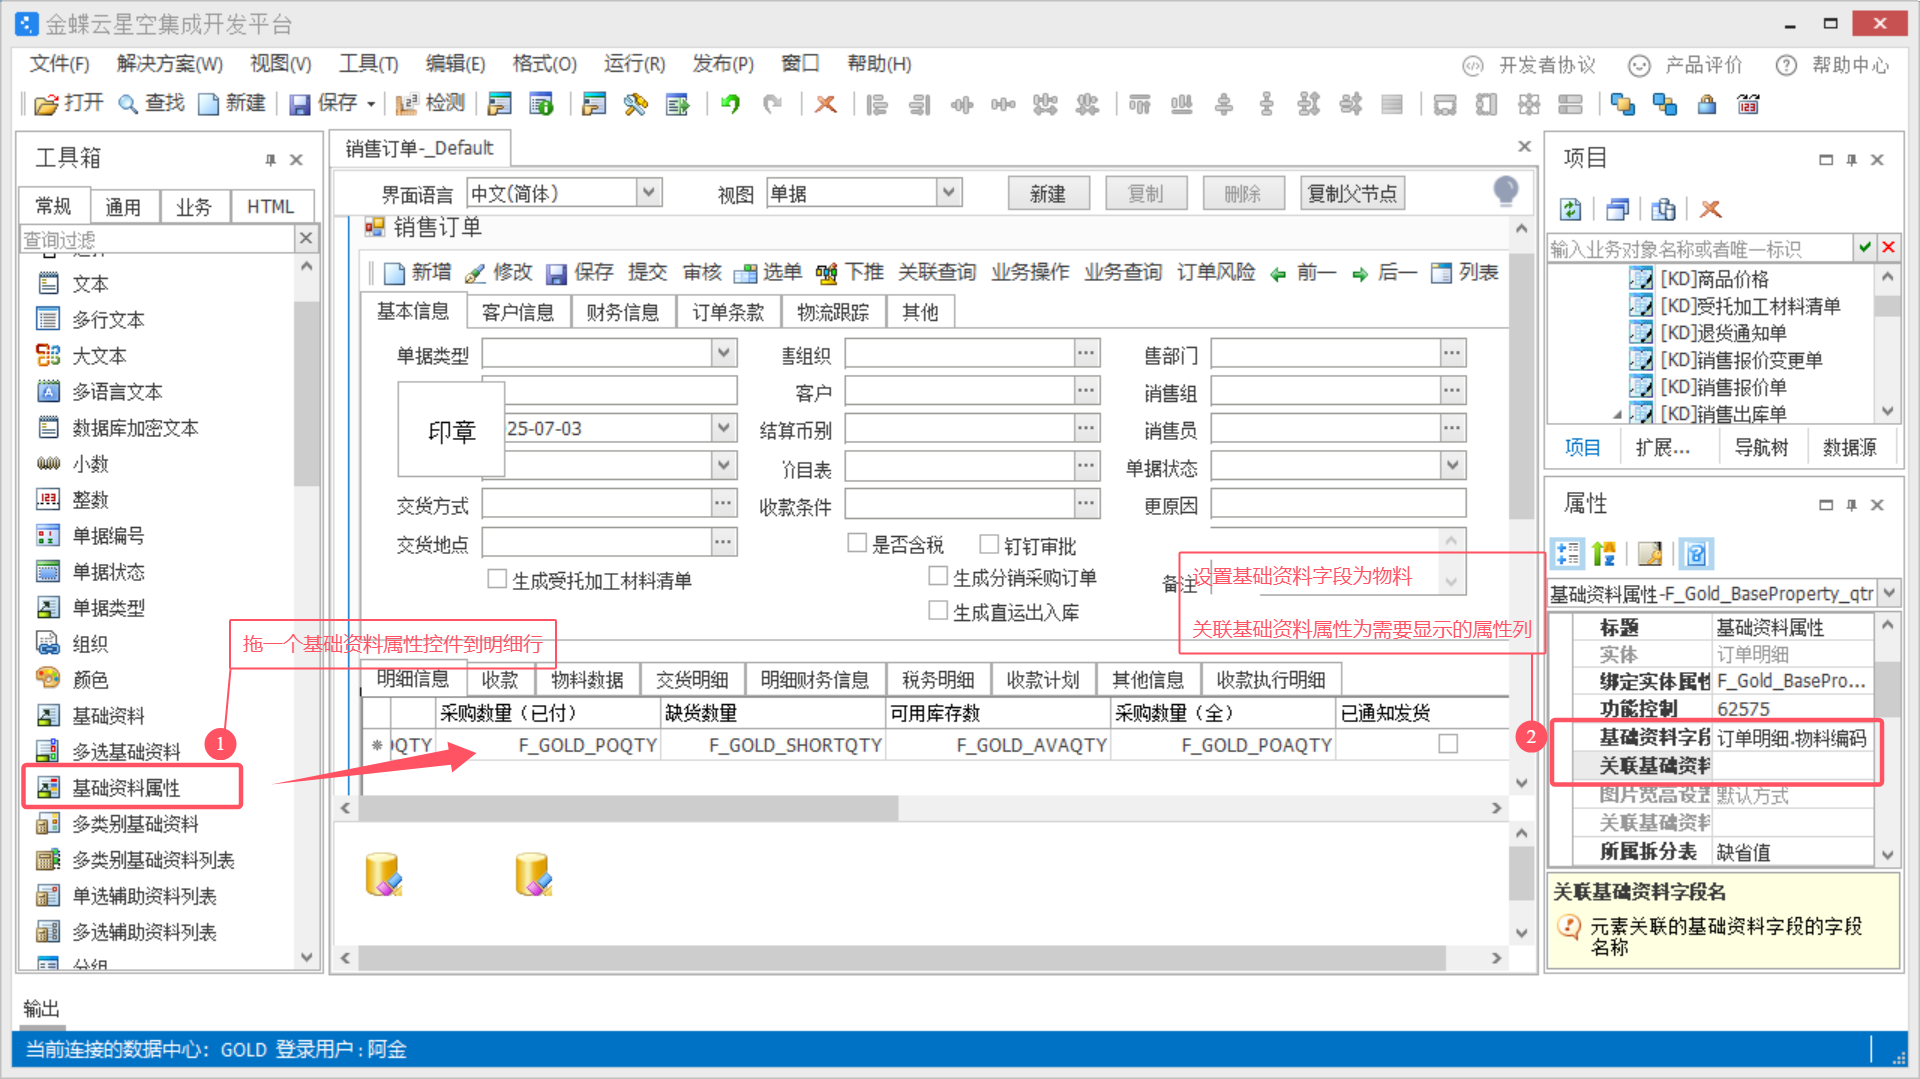This screenshot has width=1920, height=1079.
Task: Open the 视图 单据 dropdown
Action: (x=948, y=192)
